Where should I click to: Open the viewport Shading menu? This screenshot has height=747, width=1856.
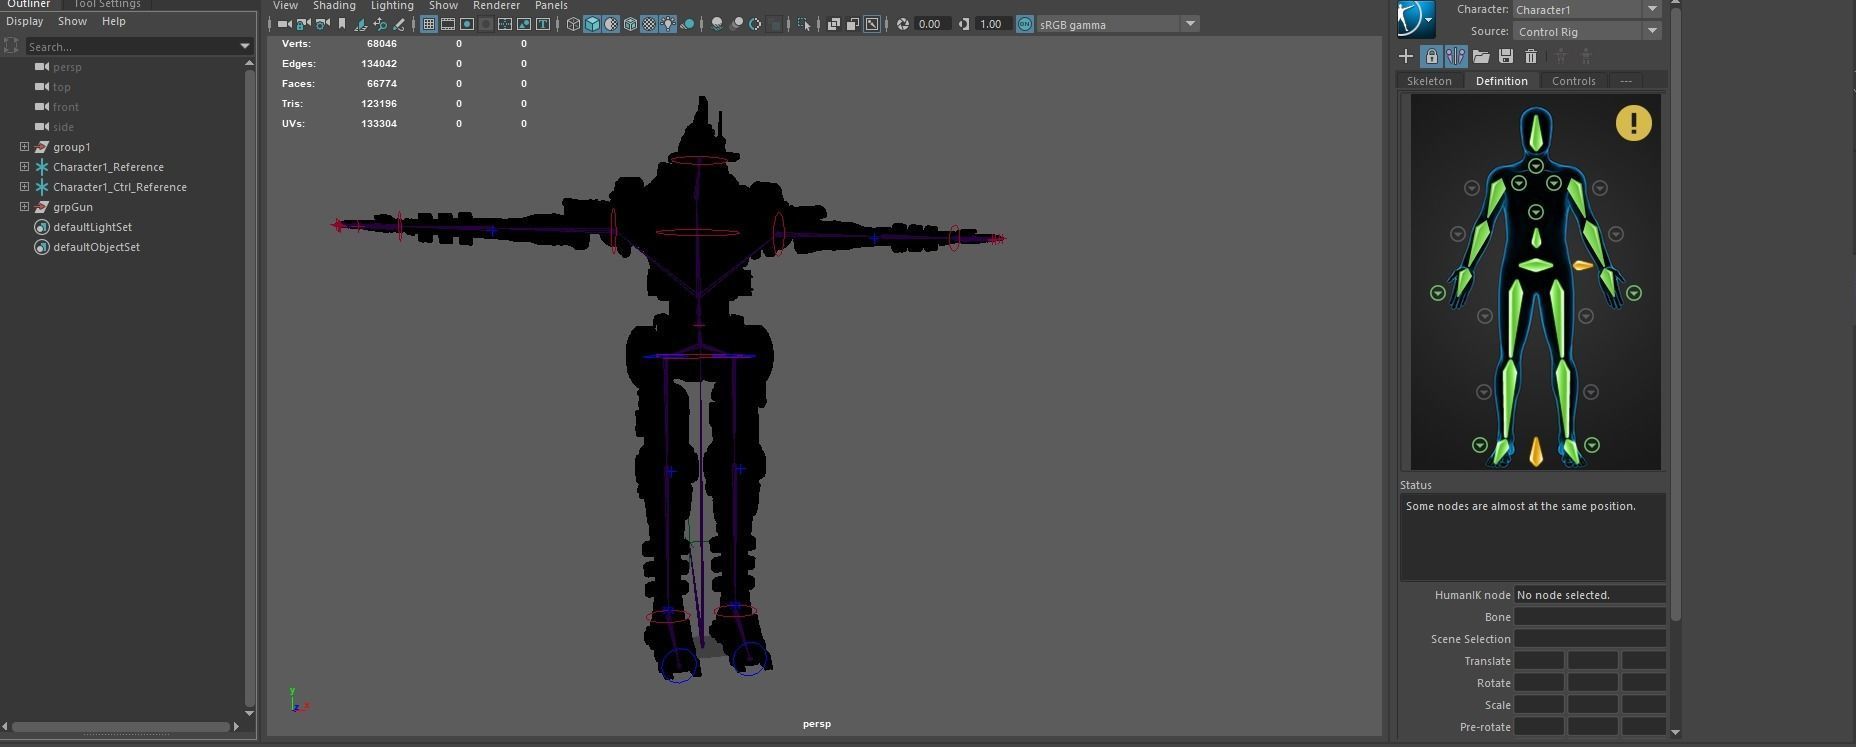tap(334, 6)
